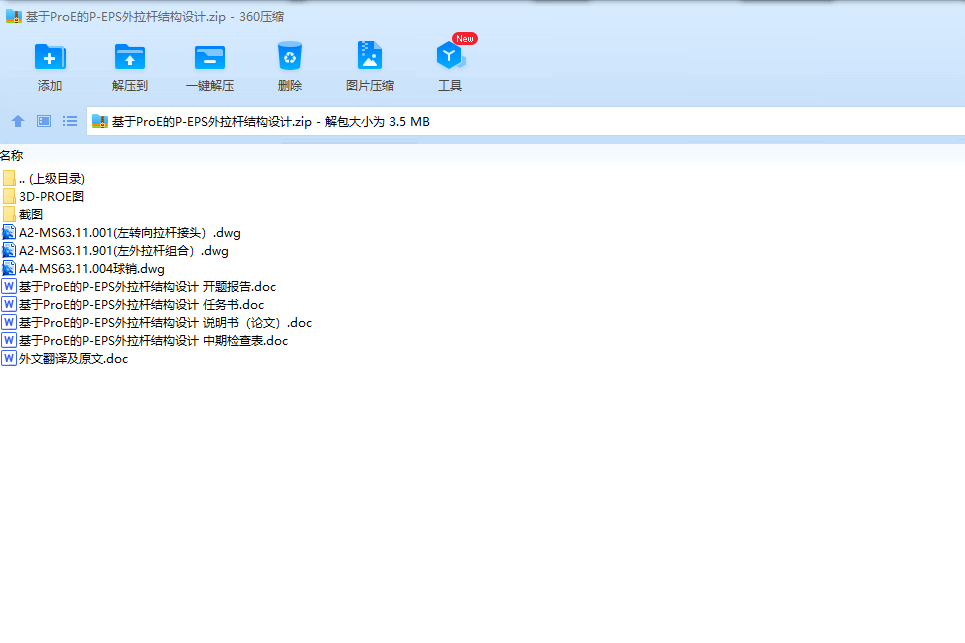Click the DWG icon of 左外拉杆组合 file
This screenshot has width=965, height=643.
point(9,250)
